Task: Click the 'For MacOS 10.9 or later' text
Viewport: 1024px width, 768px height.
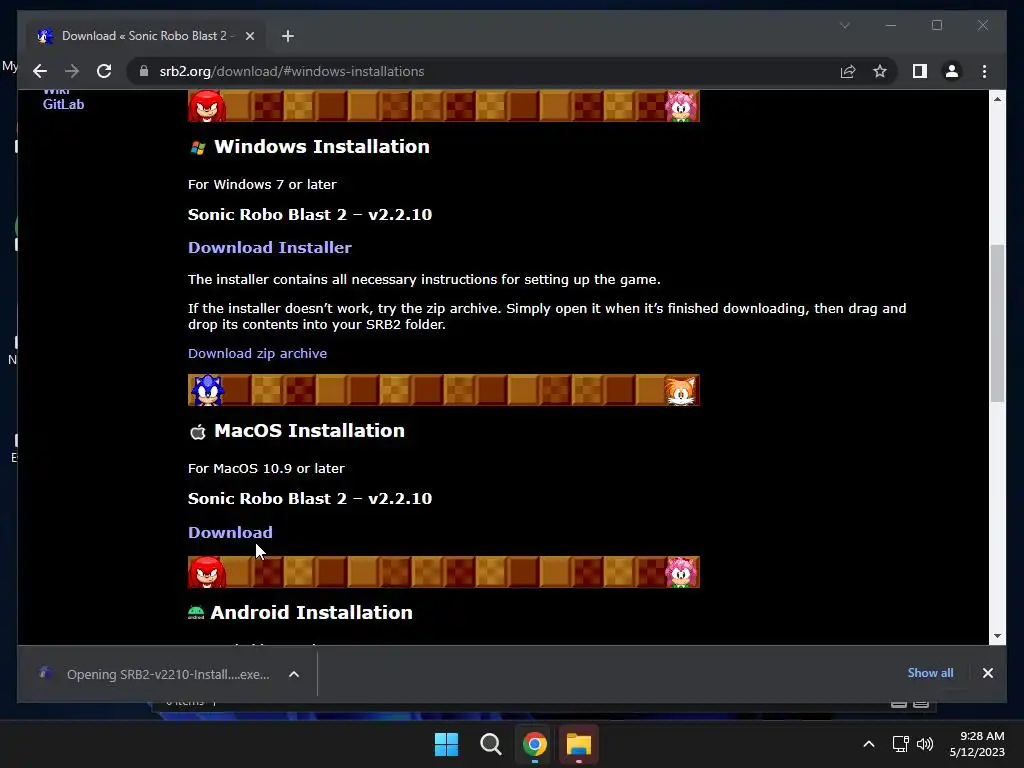Action: (266, 468)
